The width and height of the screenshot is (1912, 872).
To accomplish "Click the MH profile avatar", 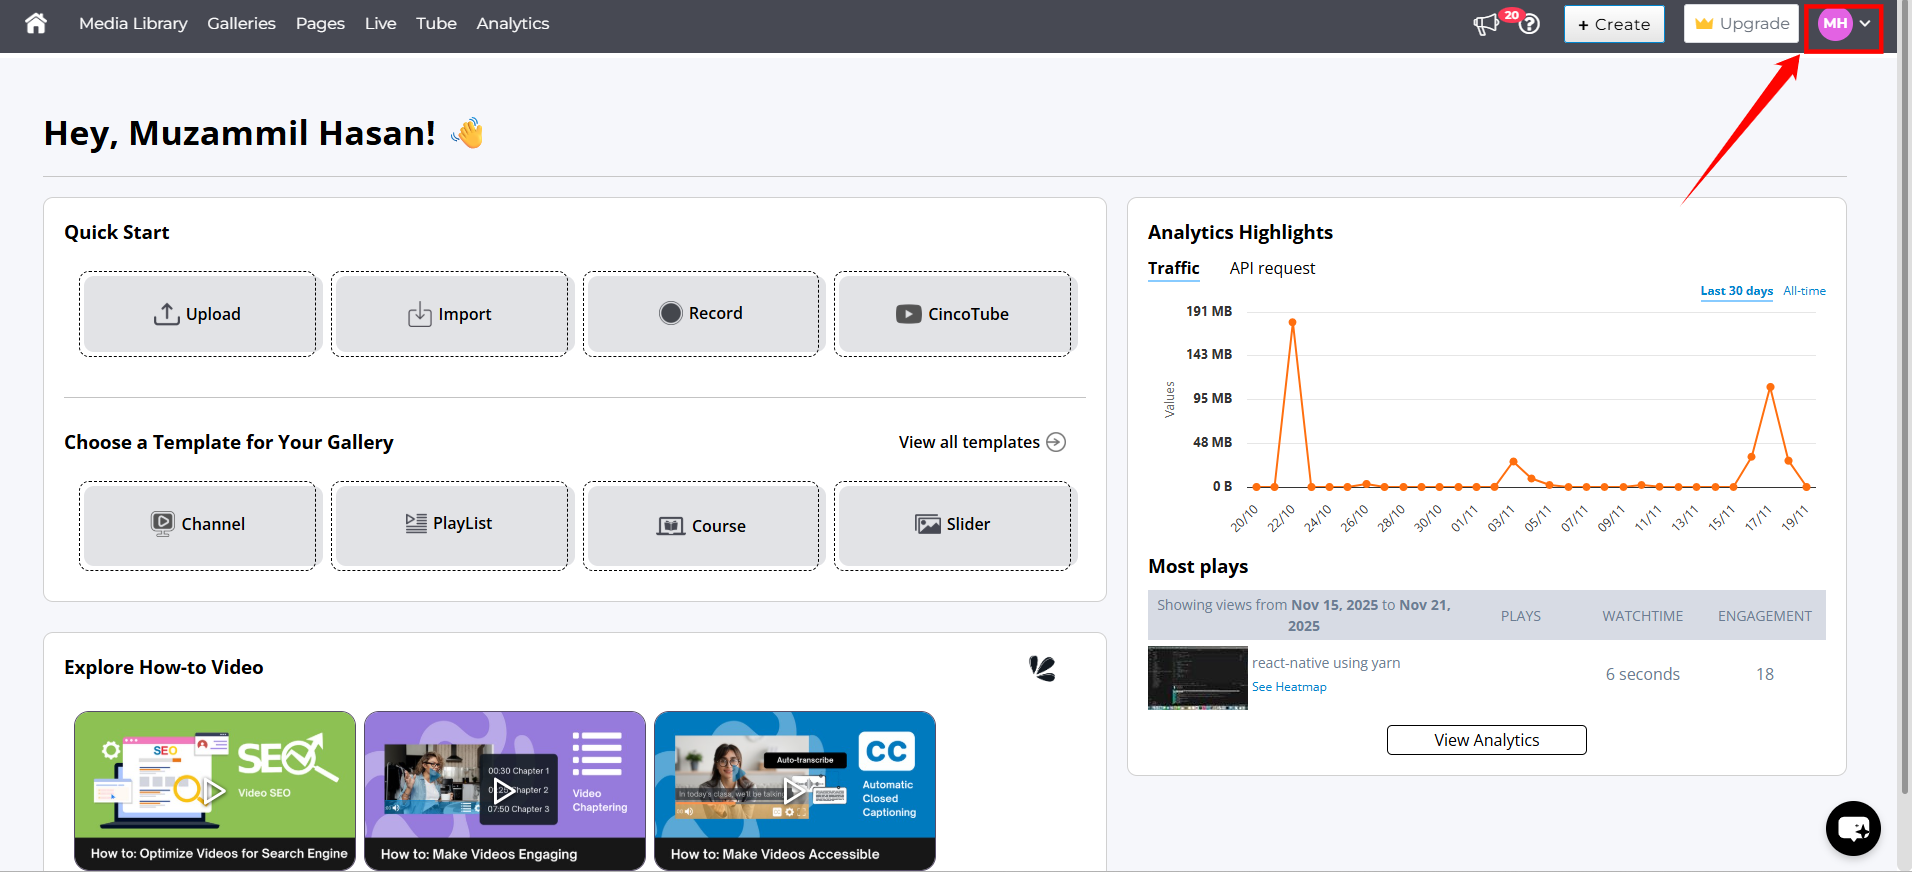I will pos(1835,24).
